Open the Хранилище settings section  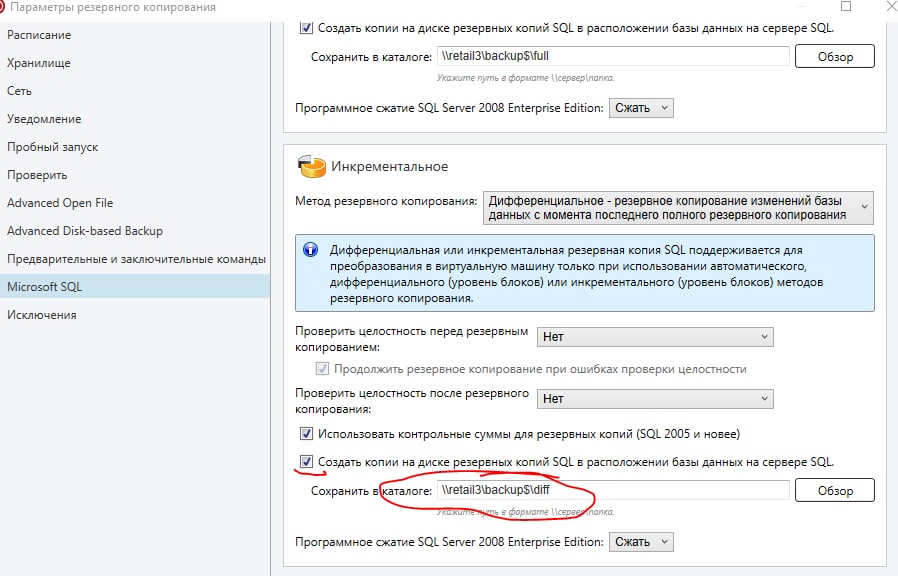[x=39, y=63]
